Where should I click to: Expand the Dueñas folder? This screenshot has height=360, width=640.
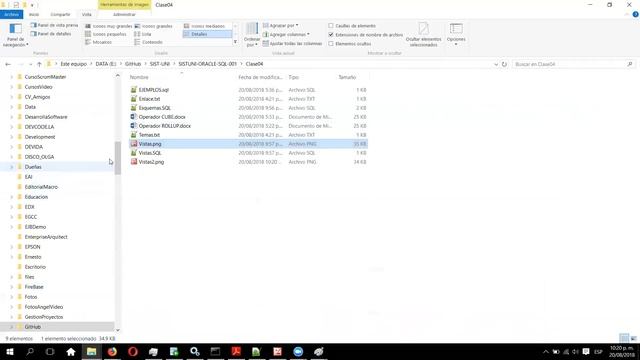click(11, 167)
